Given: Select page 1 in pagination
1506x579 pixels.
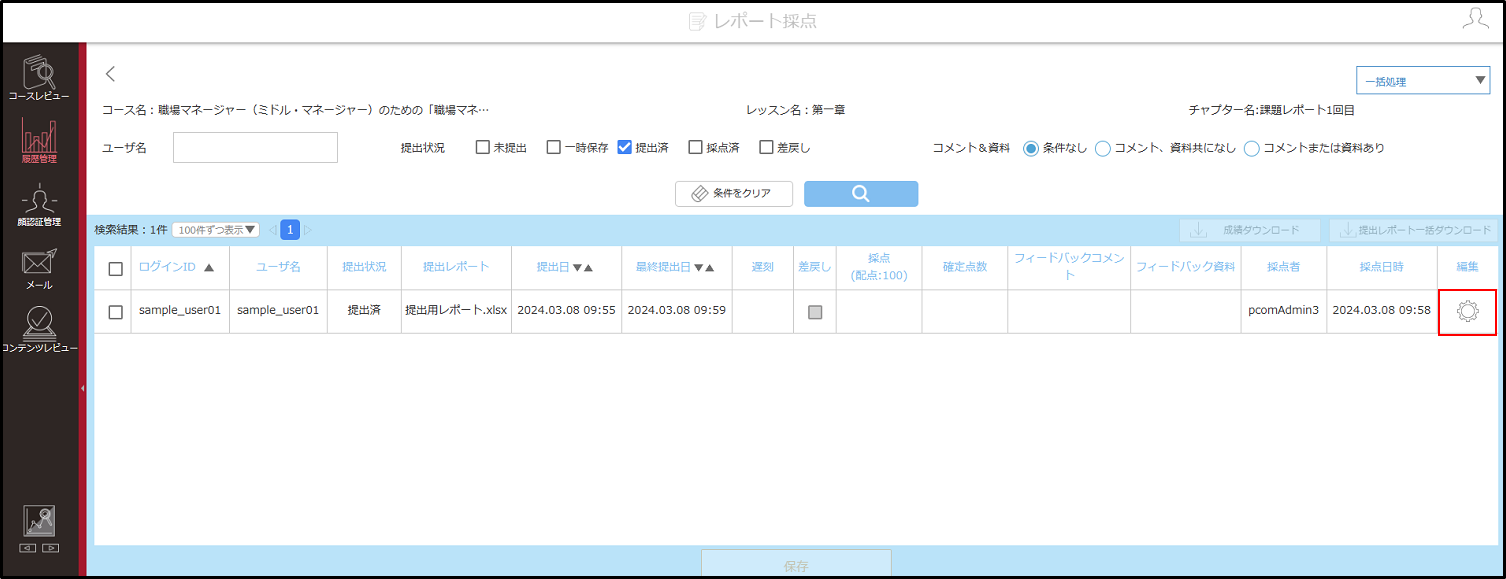Looking at the screenshot, I should (x=290, y=230).
